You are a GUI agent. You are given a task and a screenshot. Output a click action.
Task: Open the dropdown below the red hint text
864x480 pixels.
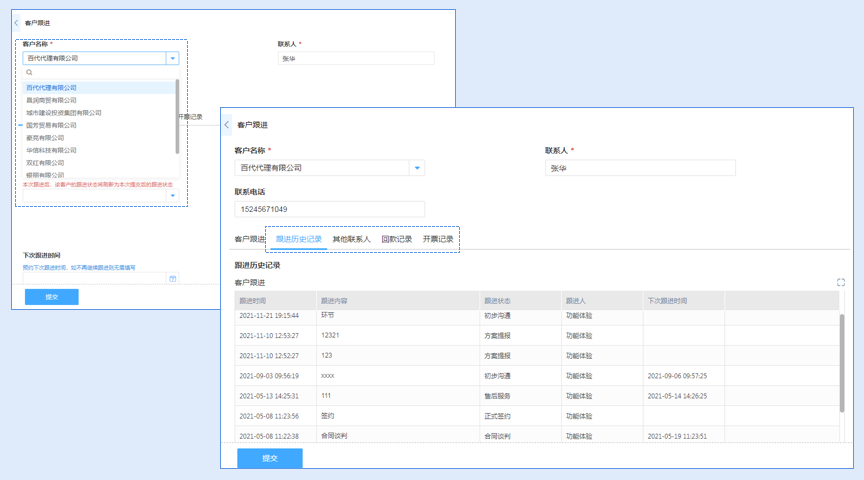click(172, 196)
